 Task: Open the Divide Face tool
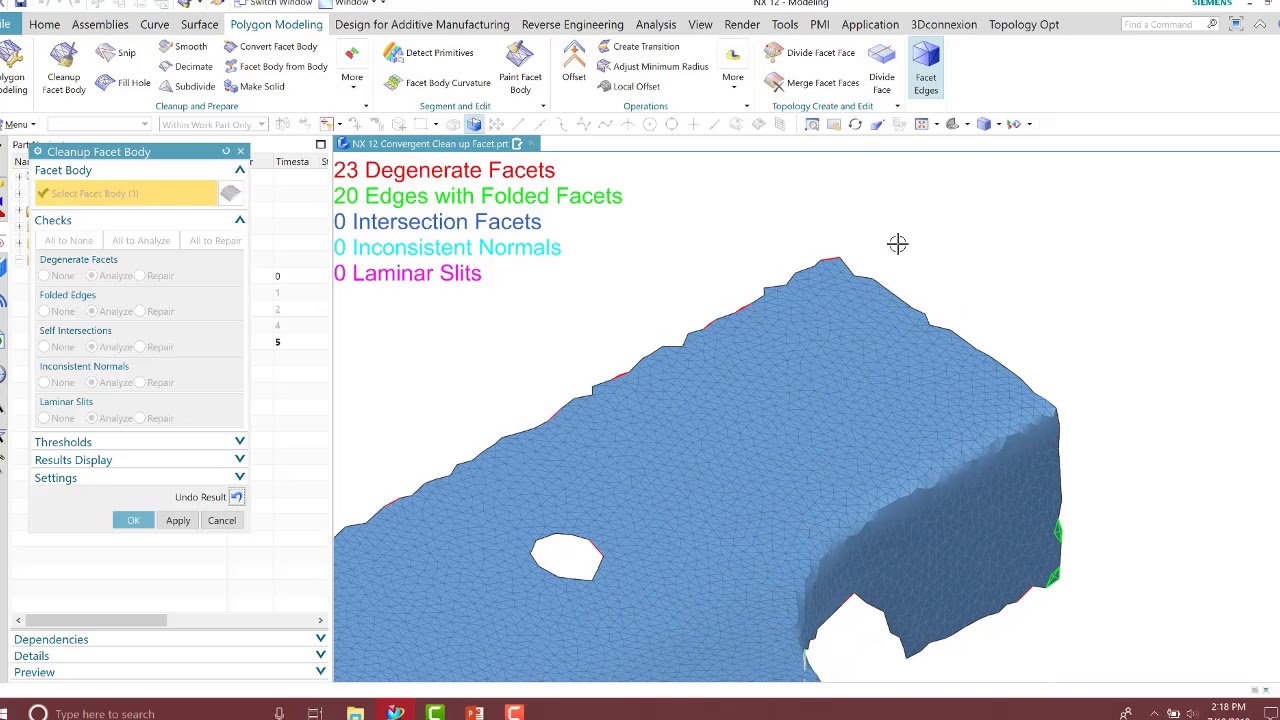[882, 68]
